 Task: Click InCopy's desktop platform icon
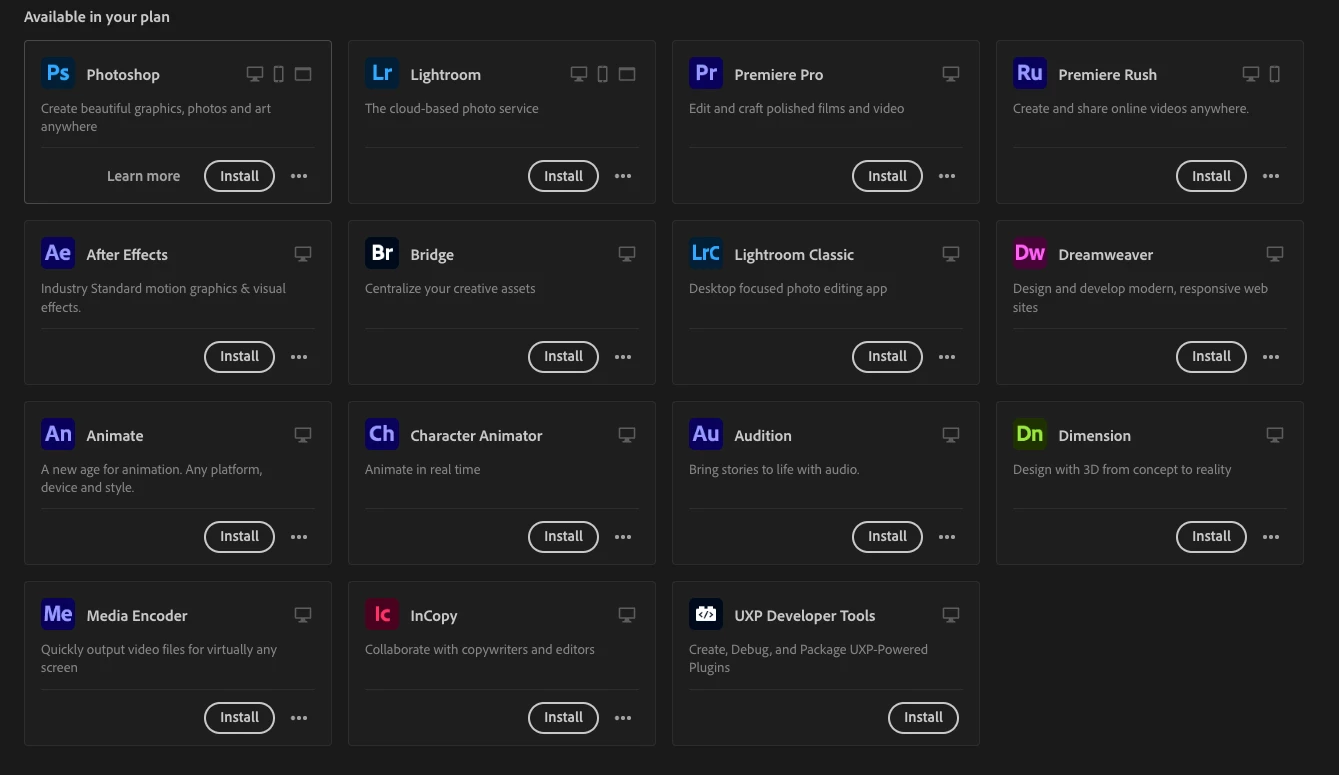click(627, 615)
